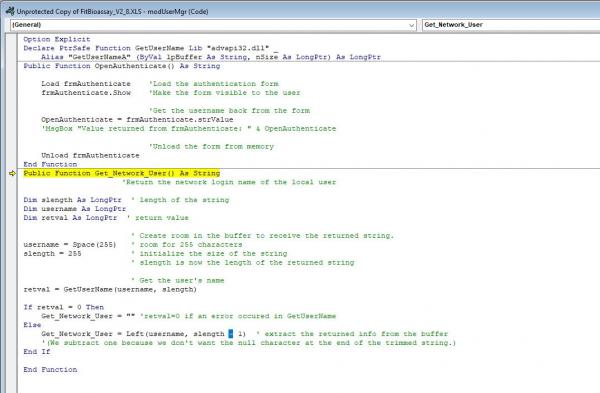Click the 'Get the username back from the form' comment
The image size is (600, 393).
click(229, 111)
